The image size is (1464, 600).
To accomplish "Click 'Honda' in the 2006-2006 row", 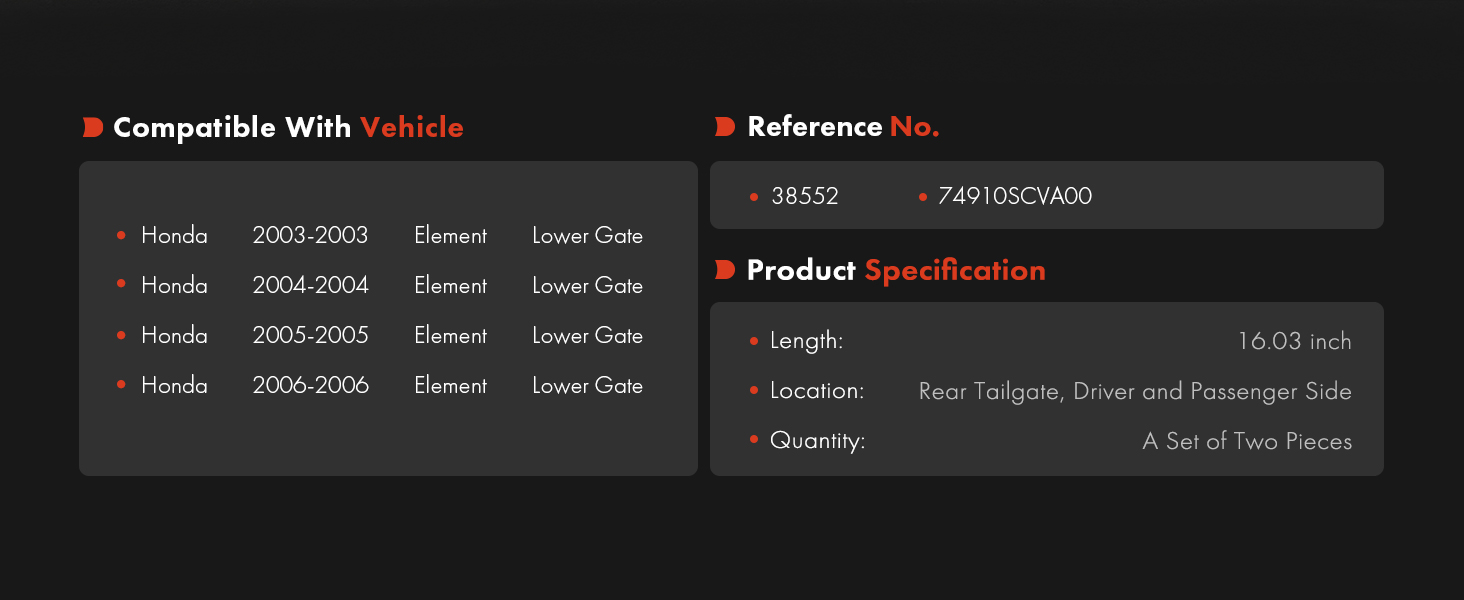I will click(174, 386).
